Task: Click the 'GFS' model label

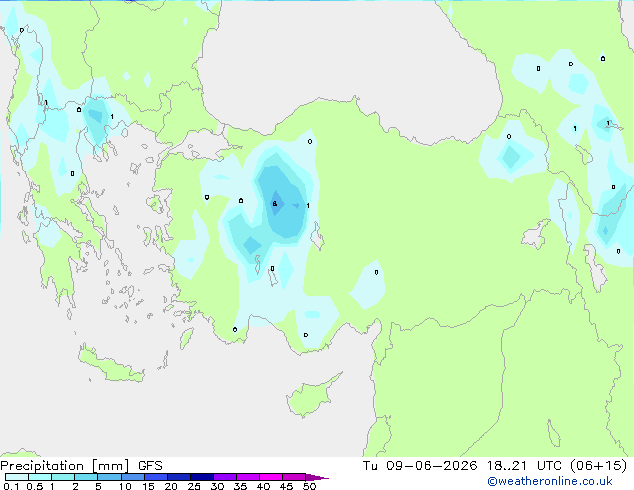Action: pyautogui.click(x=150, y=466)
